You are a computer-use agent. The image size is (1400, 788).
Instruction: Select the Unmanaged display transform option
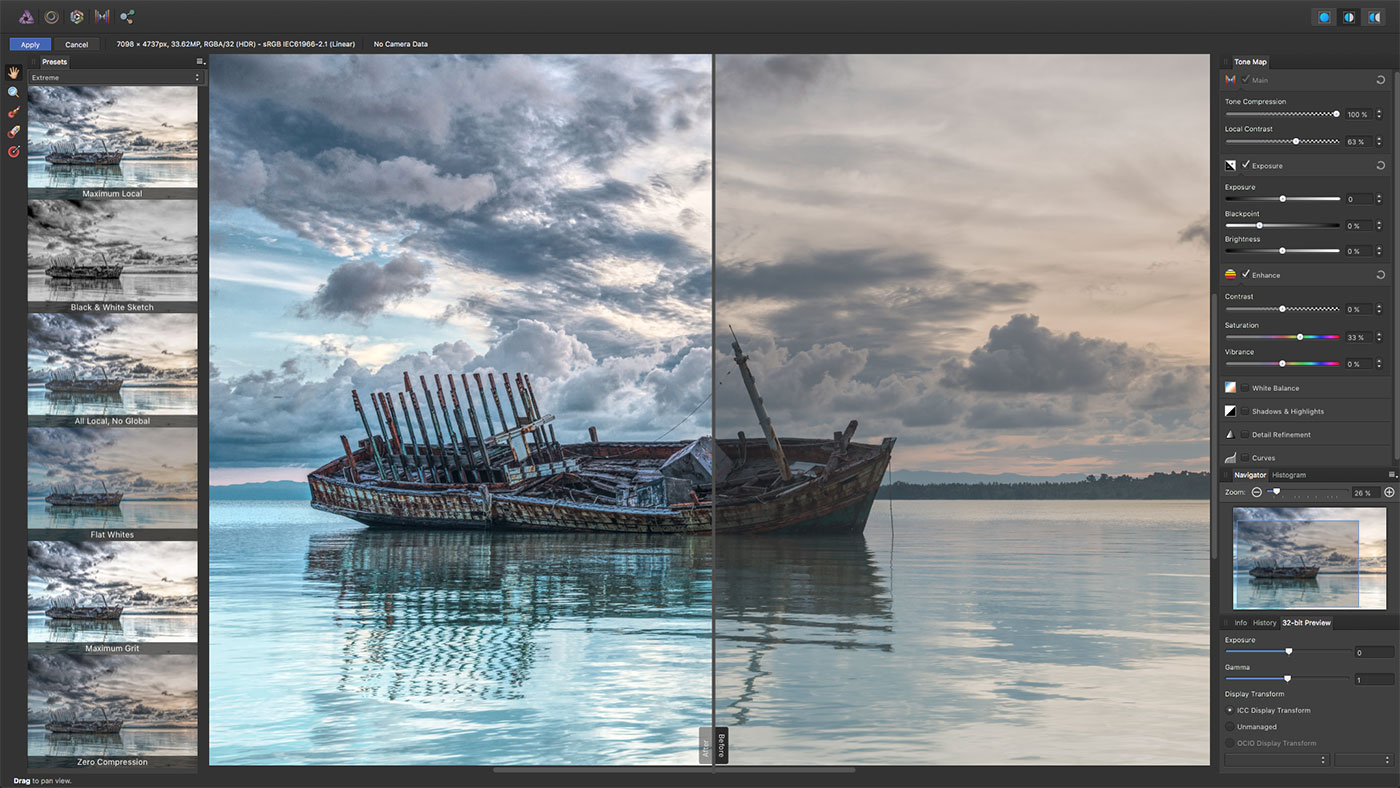point(1230,727)
